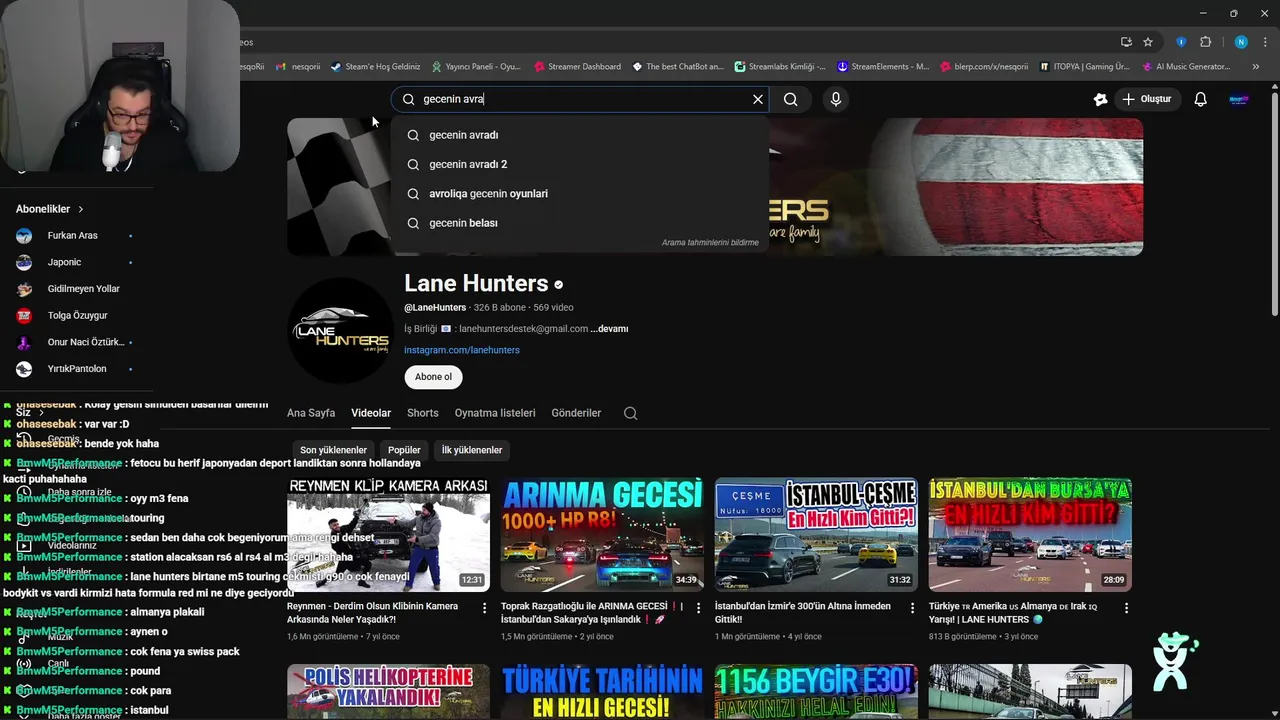Select 'Son yüklenenler' filter chip
This screenshot has width=1280, height=720.
(x=333, y=450)
